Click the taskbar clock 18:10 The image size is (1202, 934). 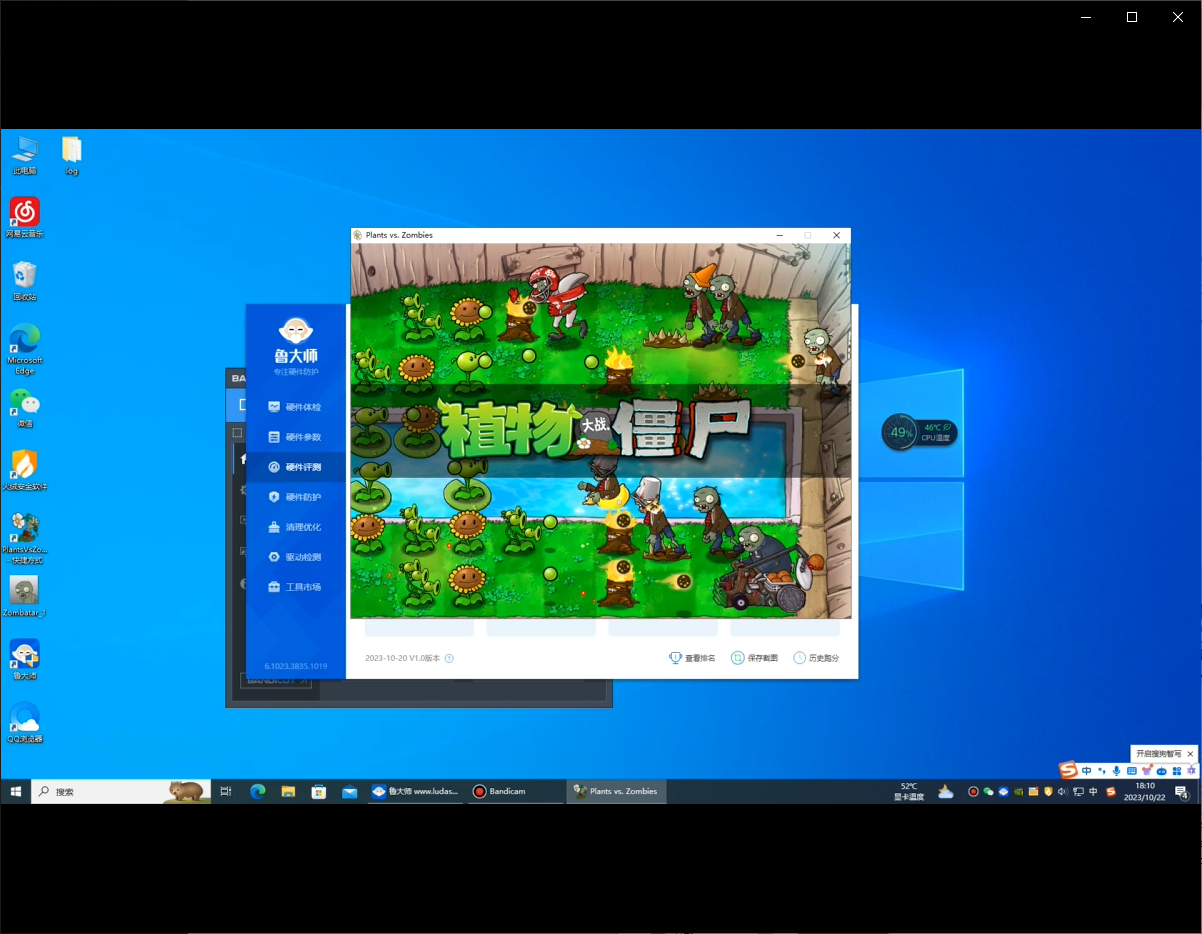tap(1145, 791)
